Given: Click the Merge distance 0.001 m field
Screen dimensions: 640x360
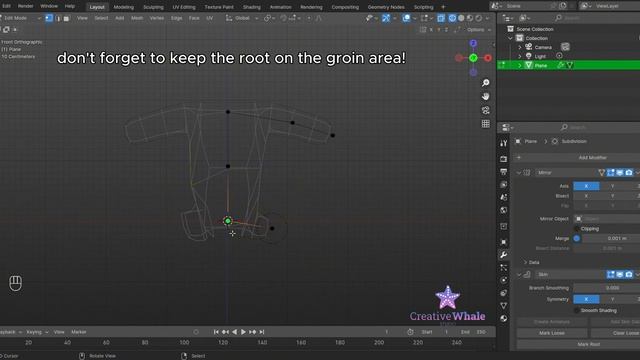Looking at the screenshot, I should coord(611,238).
